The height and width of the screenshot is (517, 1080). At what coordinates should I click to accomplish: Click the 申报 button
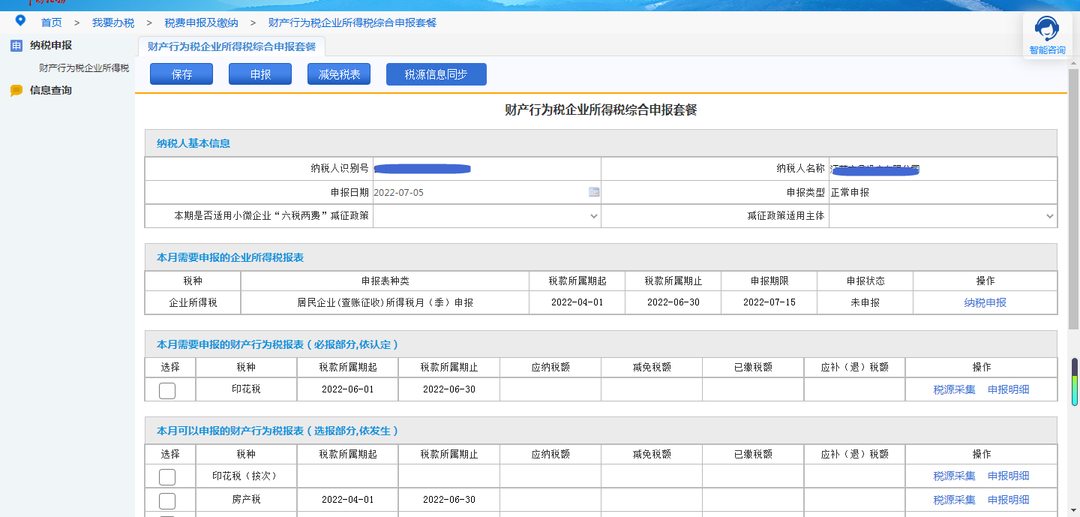click(260, 74)
